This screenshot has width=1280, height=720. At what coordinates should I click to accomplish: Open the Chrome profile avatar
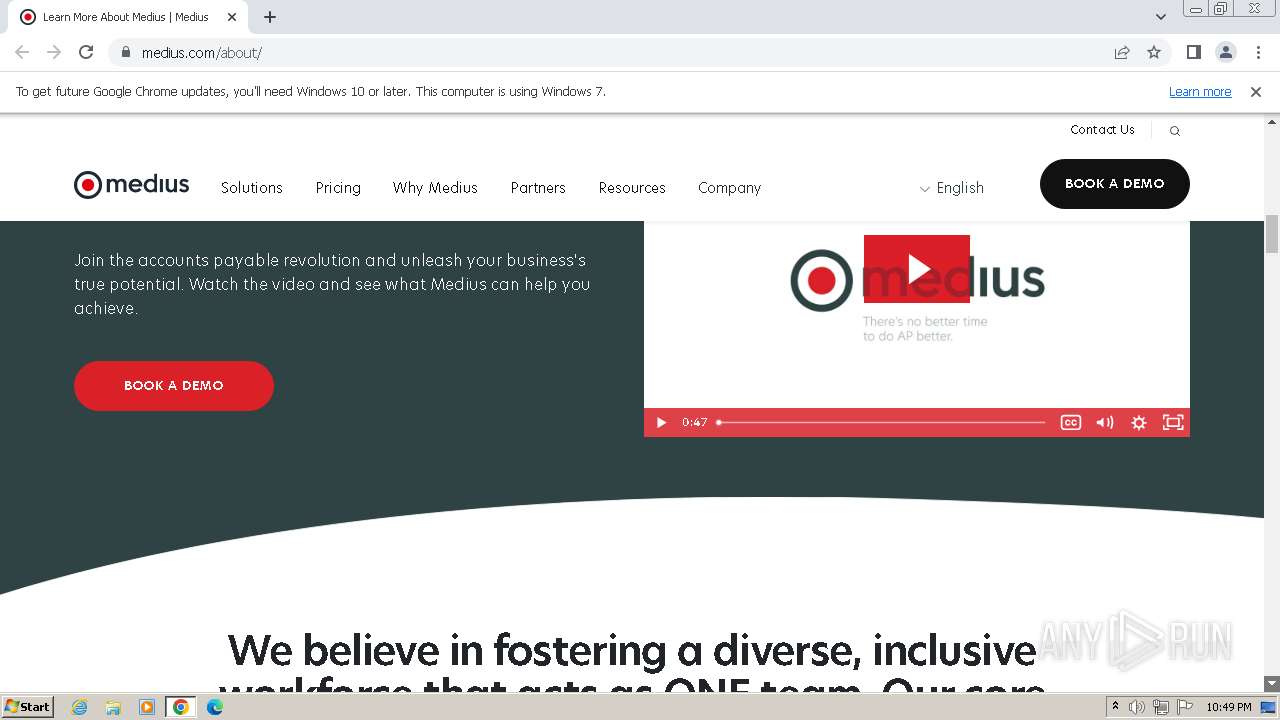point(1226,52)
